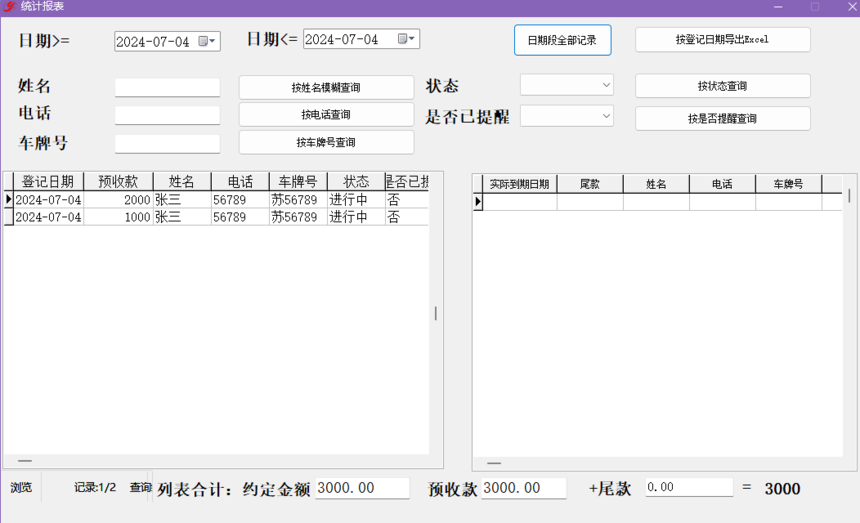Click 实际到期日期 column header
This screenshot has height=523, width=860.
tap(519, 184)
